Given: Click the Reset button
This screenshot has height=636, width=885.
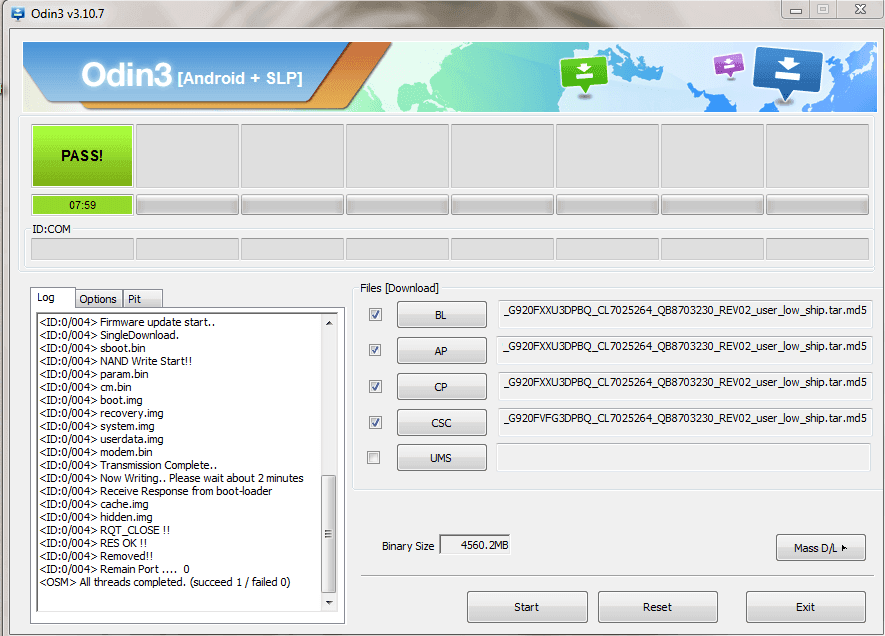Looking at the screenshot, I should [658, 607].
